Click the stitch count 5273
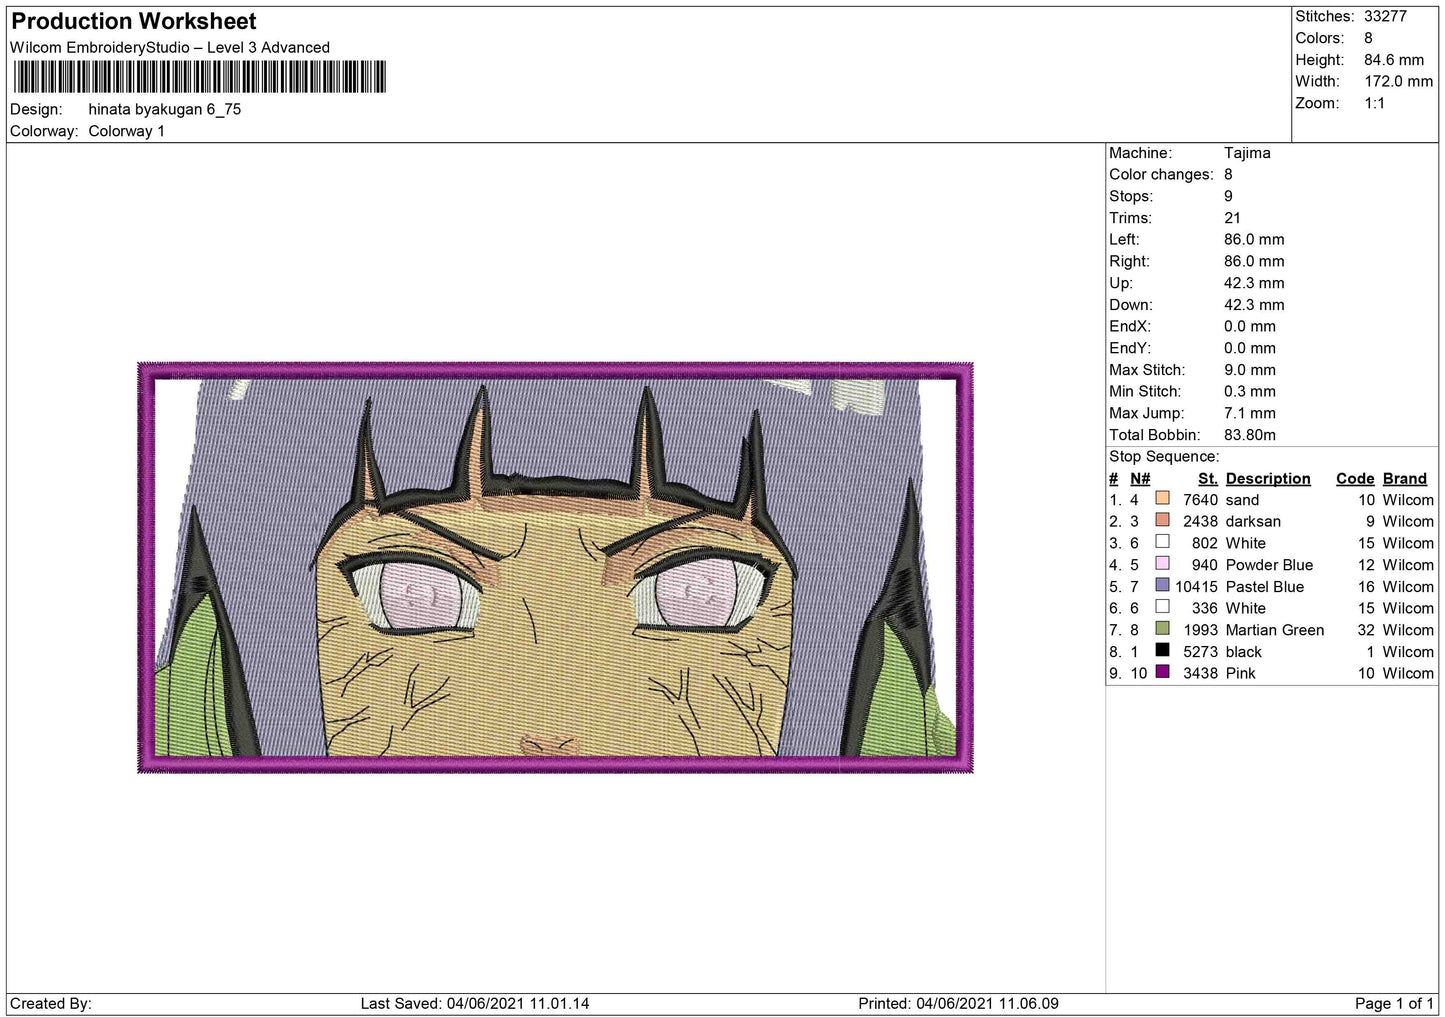1445x1017 pixels. [x=1200, y=652]
